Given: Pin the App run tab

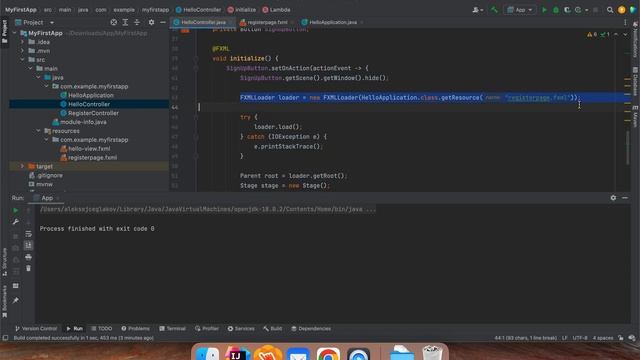Looking at the screenshot, I should coord(16,300).
